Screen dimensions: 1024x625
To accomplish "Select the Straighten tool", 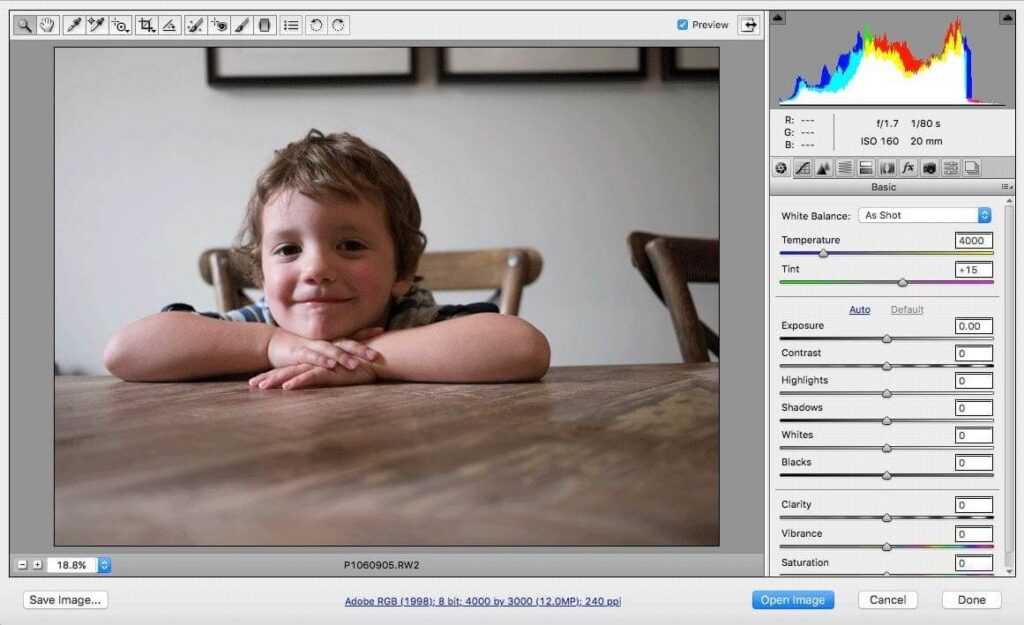I will point(168,25).
